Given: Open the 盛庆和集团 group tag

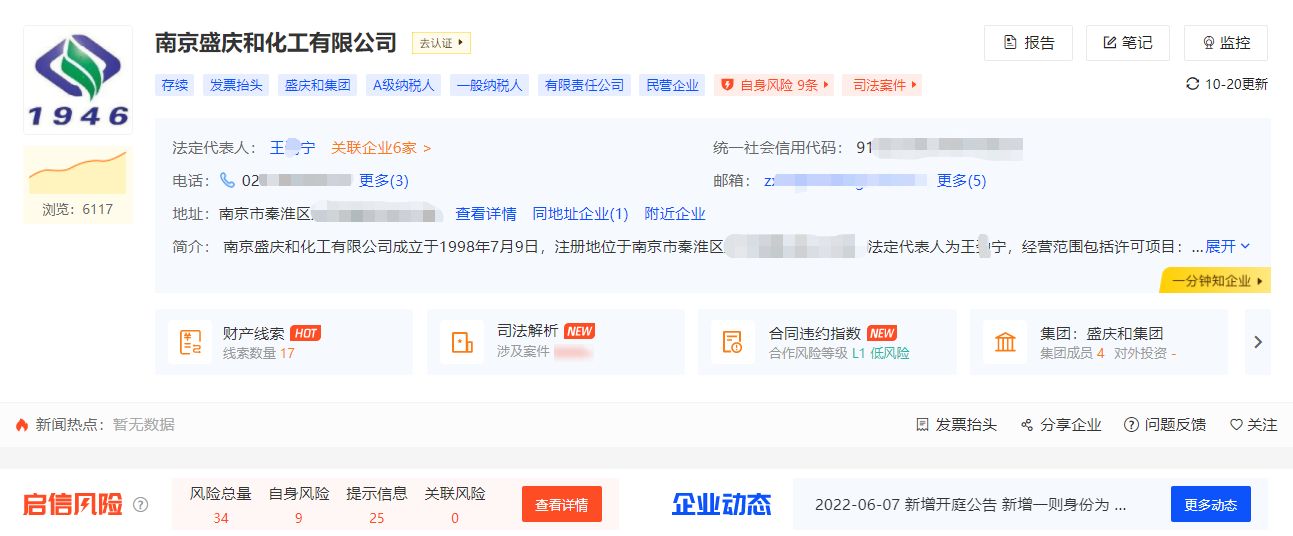Looking at the screenshot, I should click(317, 85).
